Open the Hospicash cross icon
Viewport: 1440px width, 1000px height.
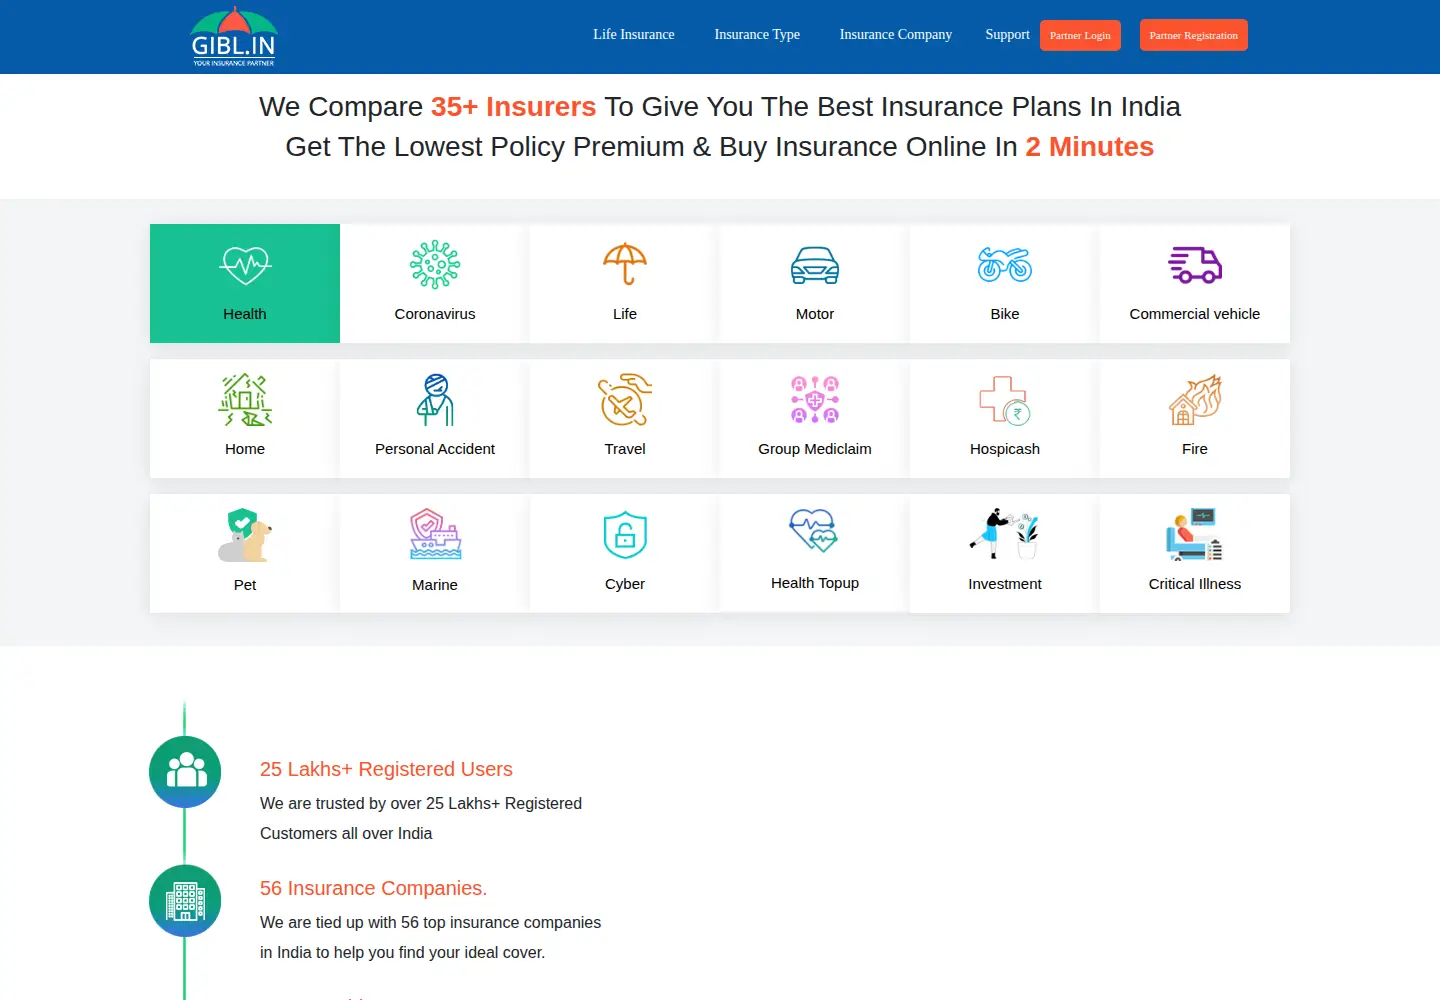point(1005,401)
